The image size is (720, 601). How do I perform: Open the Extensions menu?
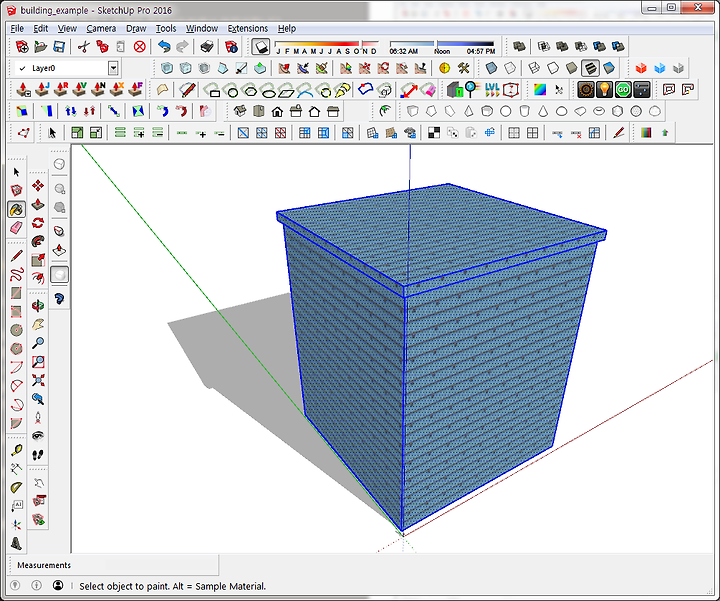[248, 28]
